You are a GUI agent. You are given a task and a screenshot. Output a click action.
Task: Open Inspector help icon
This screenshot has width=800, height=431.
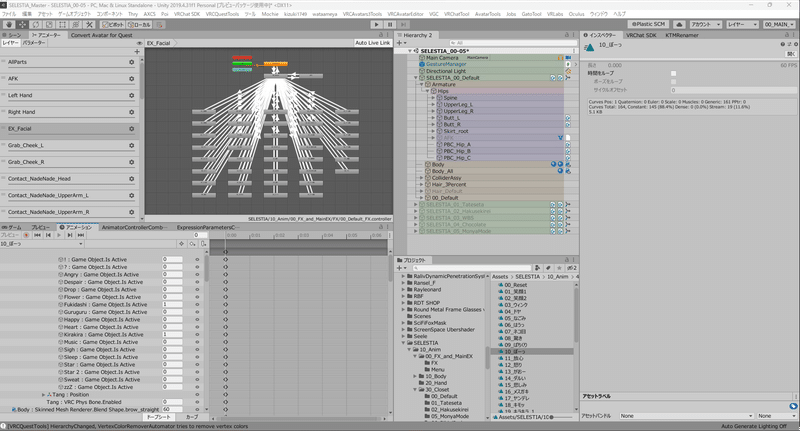point(783,44)
